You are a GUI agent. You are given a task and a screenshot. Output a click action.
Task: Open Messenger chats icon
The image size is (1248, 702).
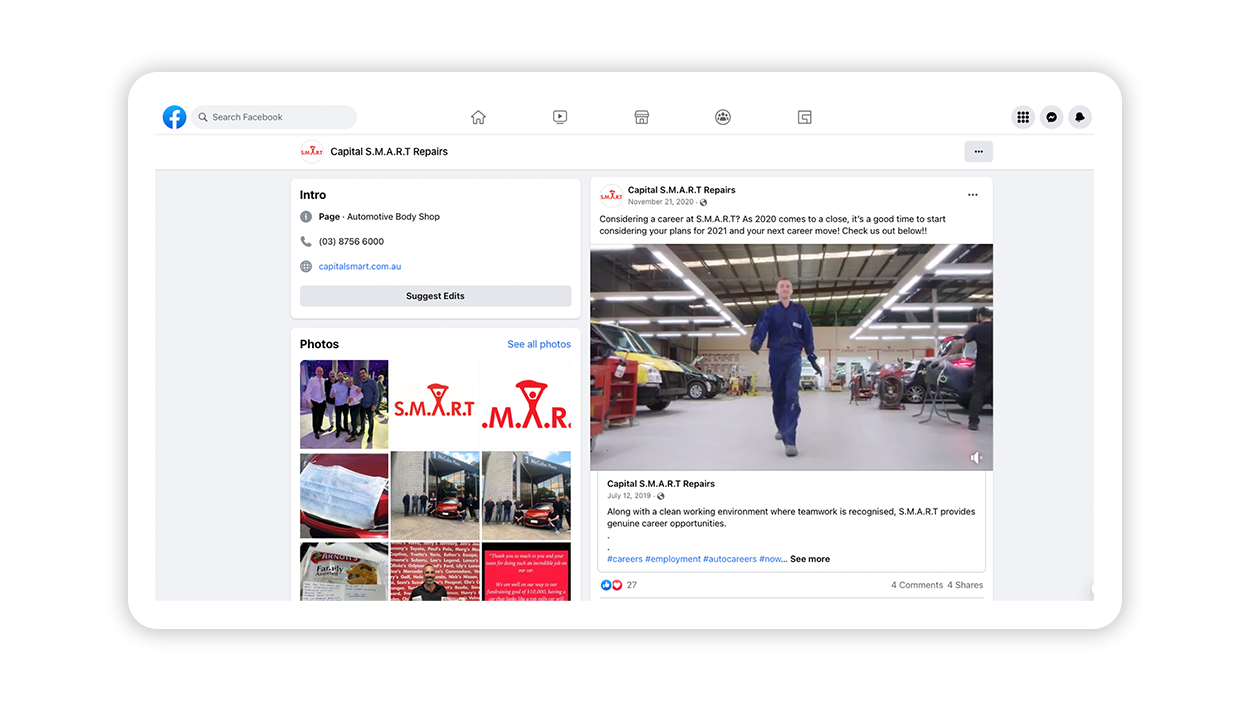pyautogui.click(x=1052, y=117)
